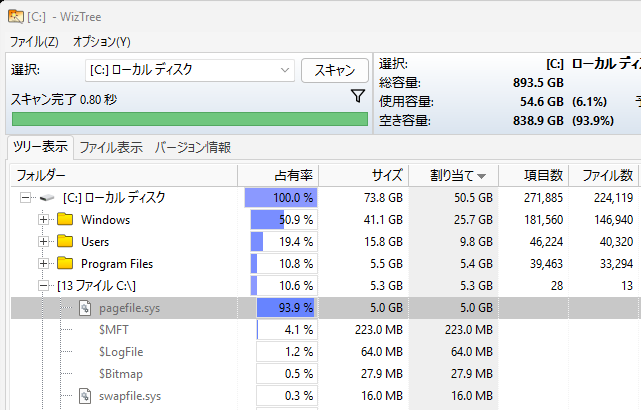This screenshot has height=410, width=641.
Task: Click the green scan progress bar
Action: (189, 119)
